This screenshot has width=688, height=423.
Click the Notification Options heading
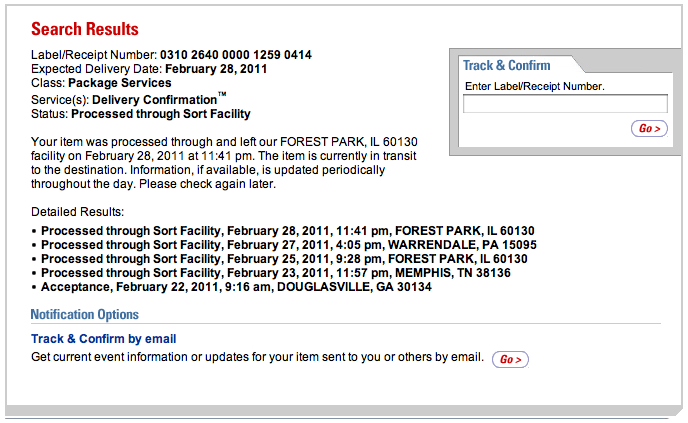(85, 315)
